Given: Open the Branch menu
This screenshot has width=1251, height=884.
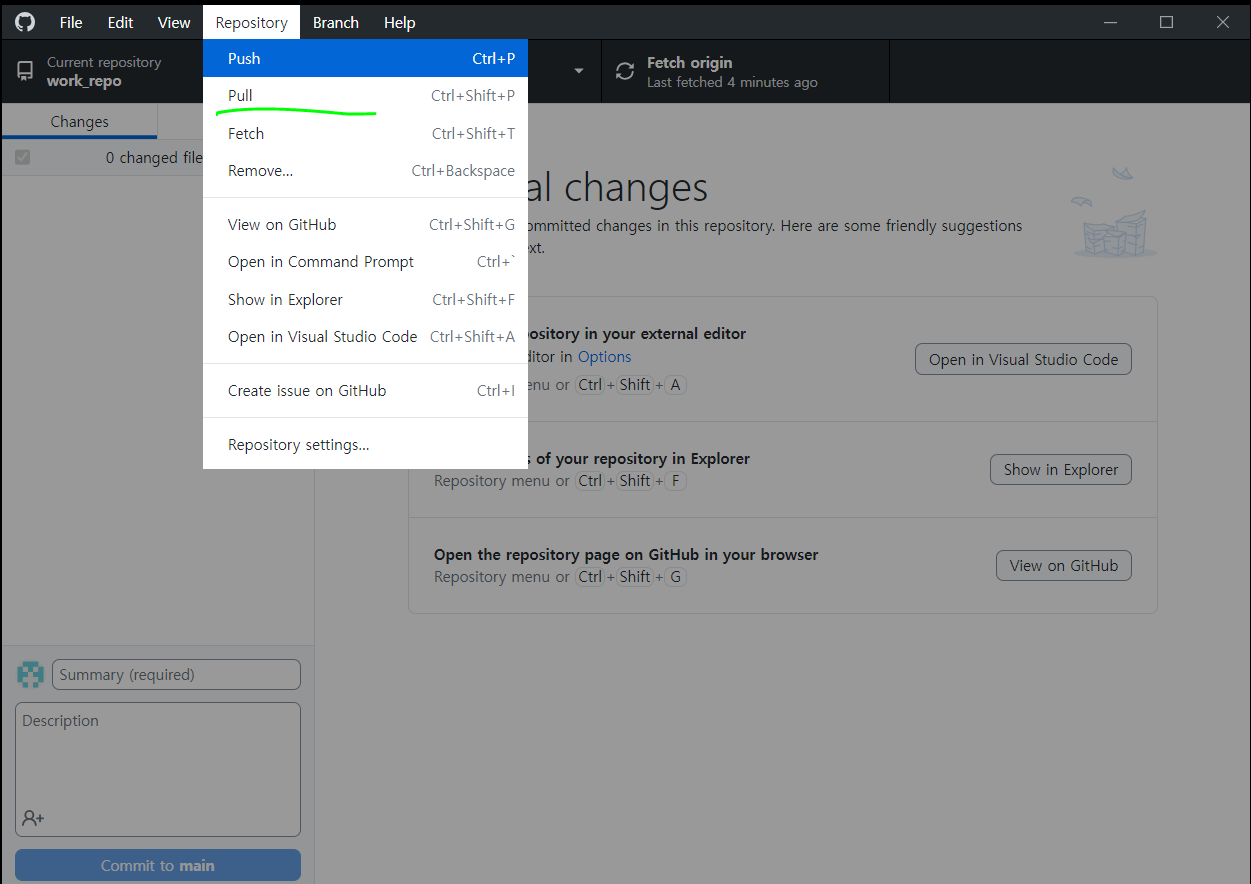Looking at the screenshot, I should [336, 22].
